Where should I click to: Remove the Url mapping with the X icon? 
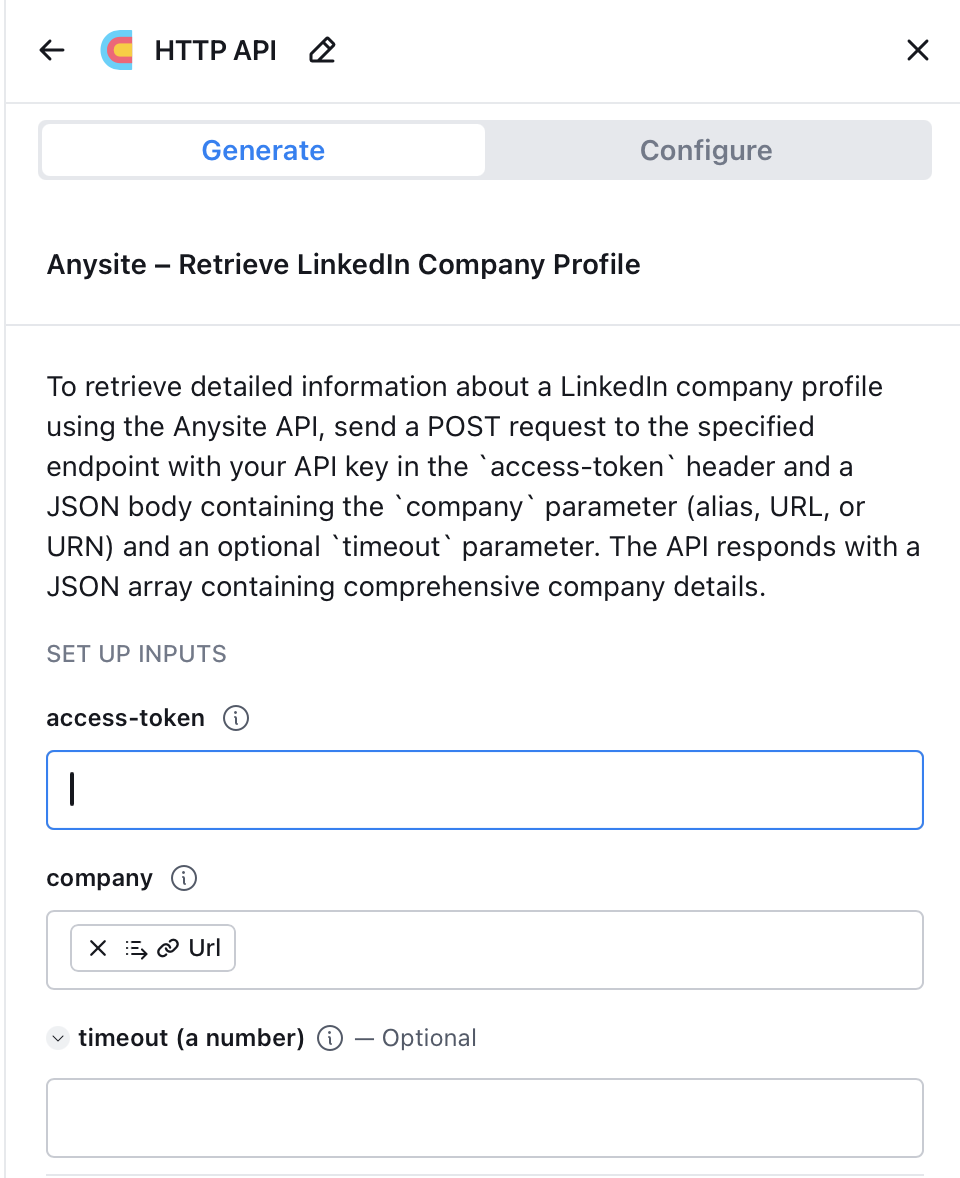point(97,947)
